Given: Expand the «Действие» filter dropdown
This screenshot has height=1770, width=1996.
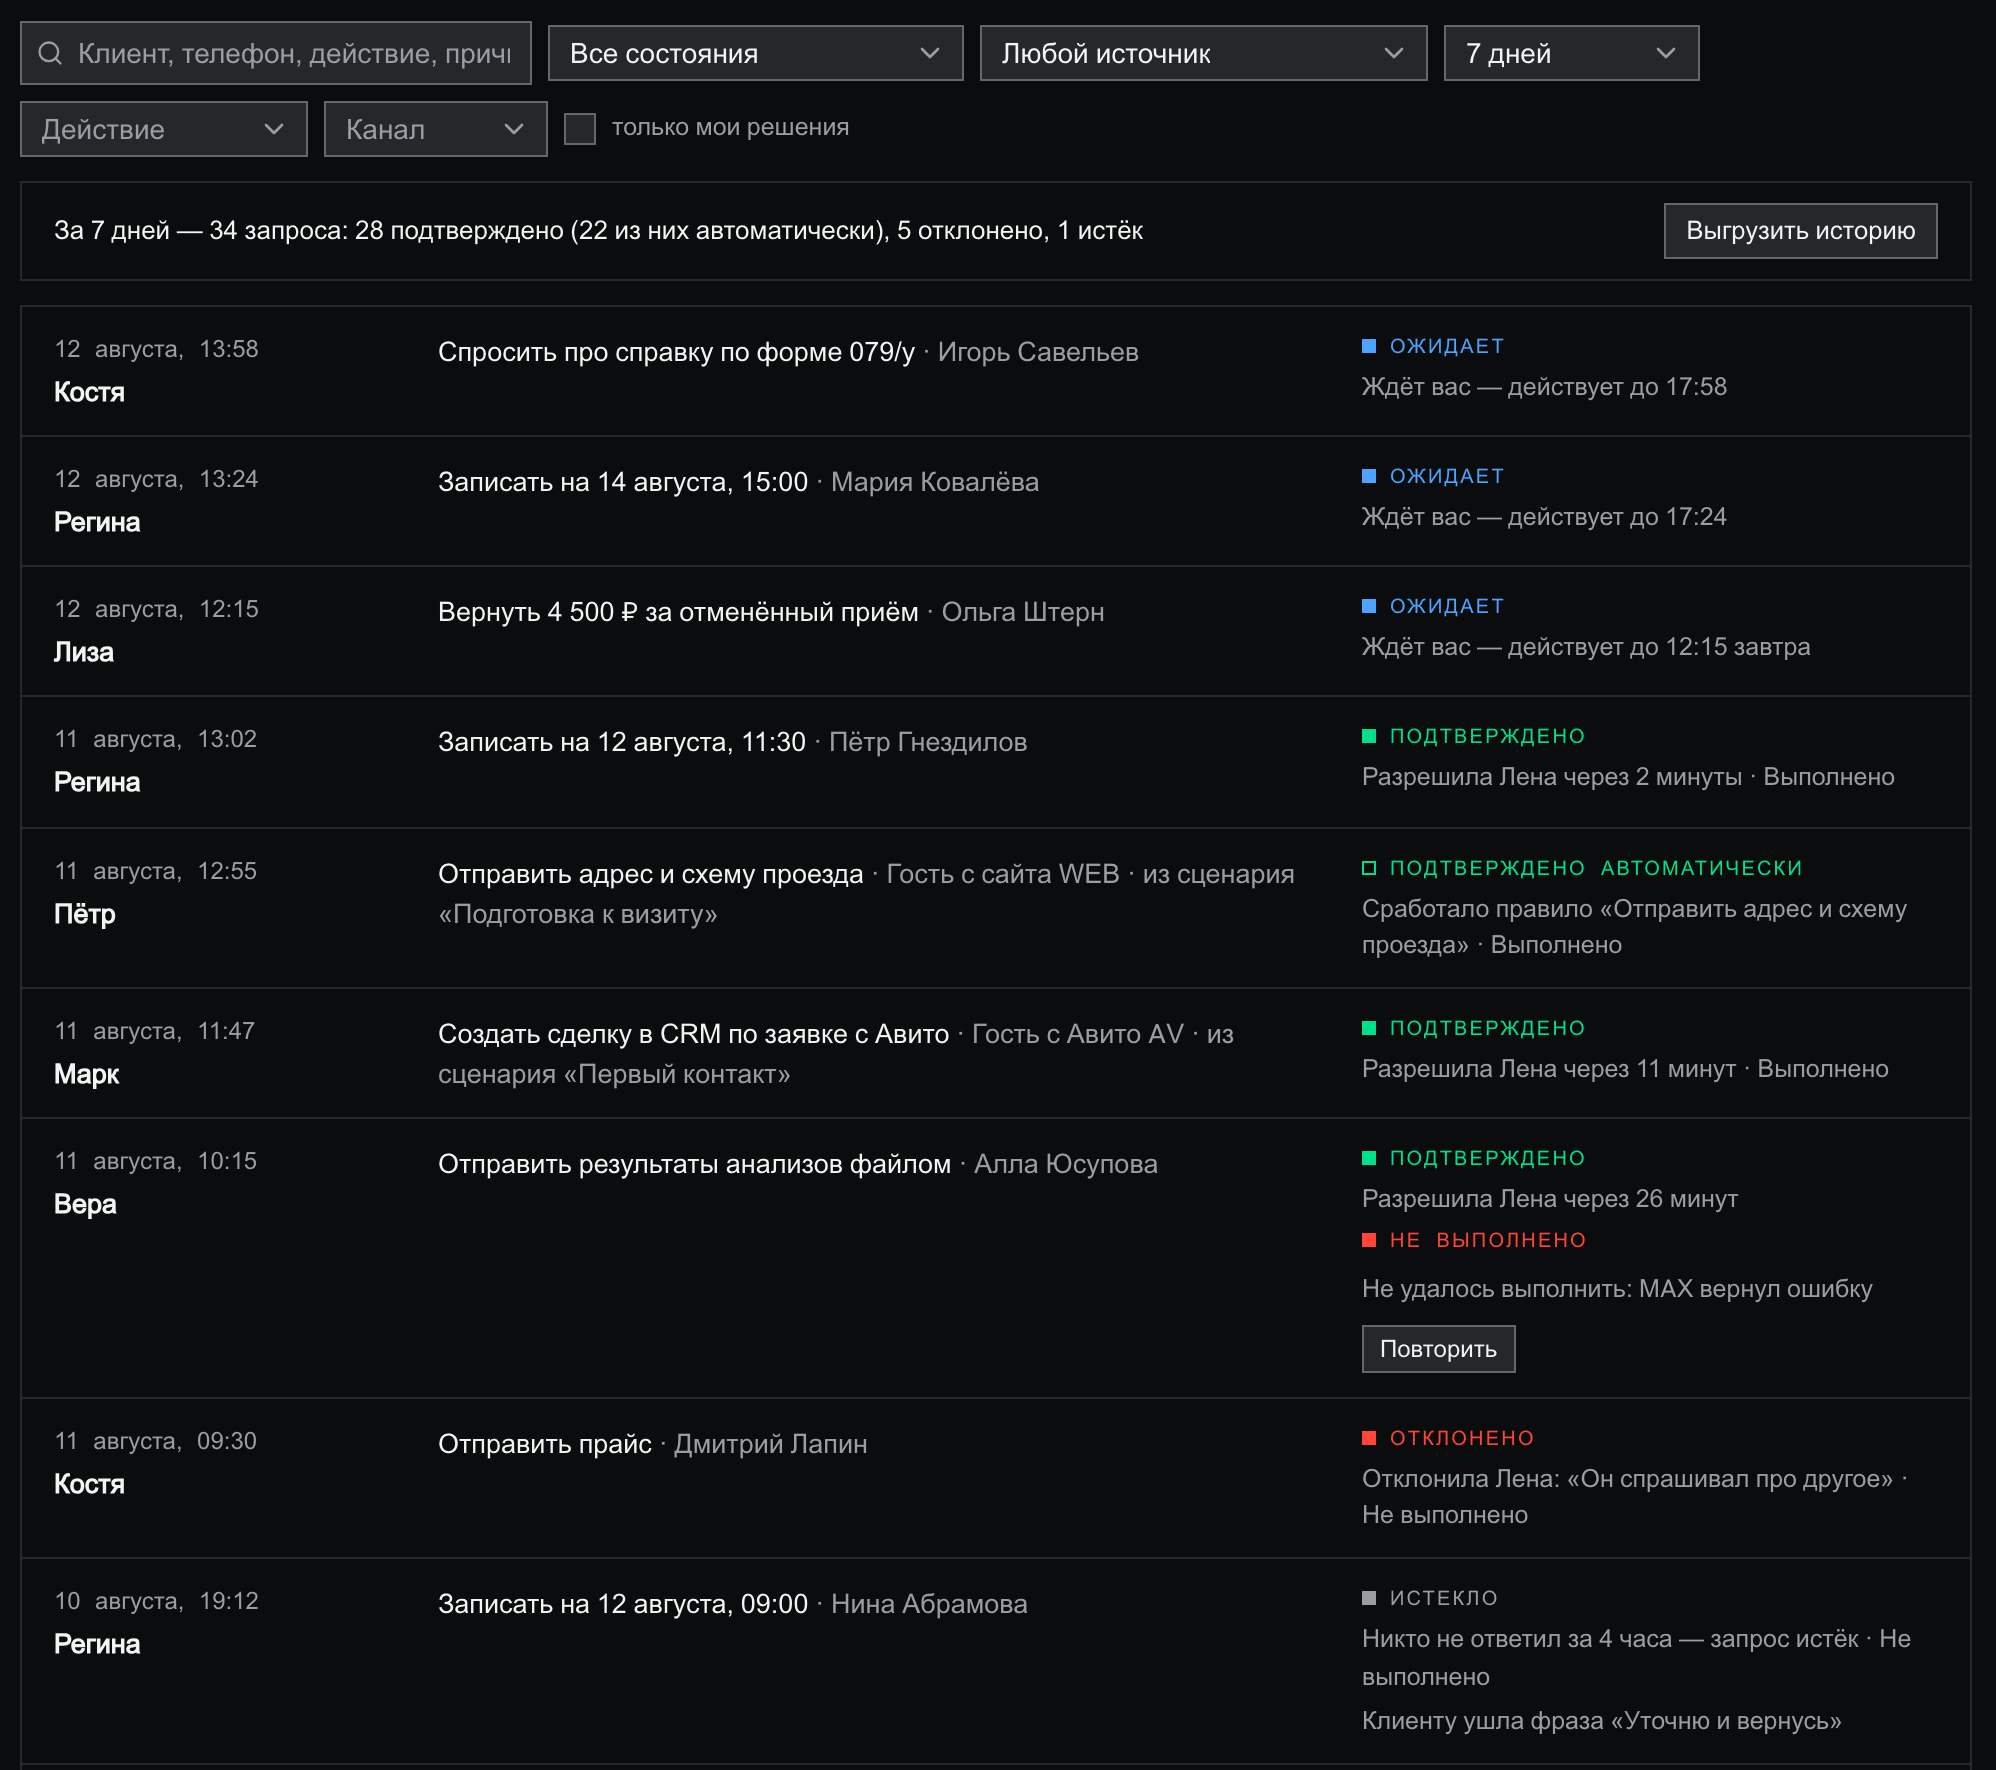Looking at the screenshot, I should 164,129.
